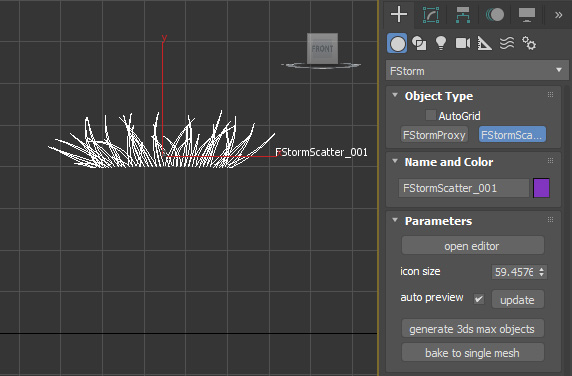Enable the AutoGrid checkbox
This screenshot has height=376, width=572.
[430, 116]
